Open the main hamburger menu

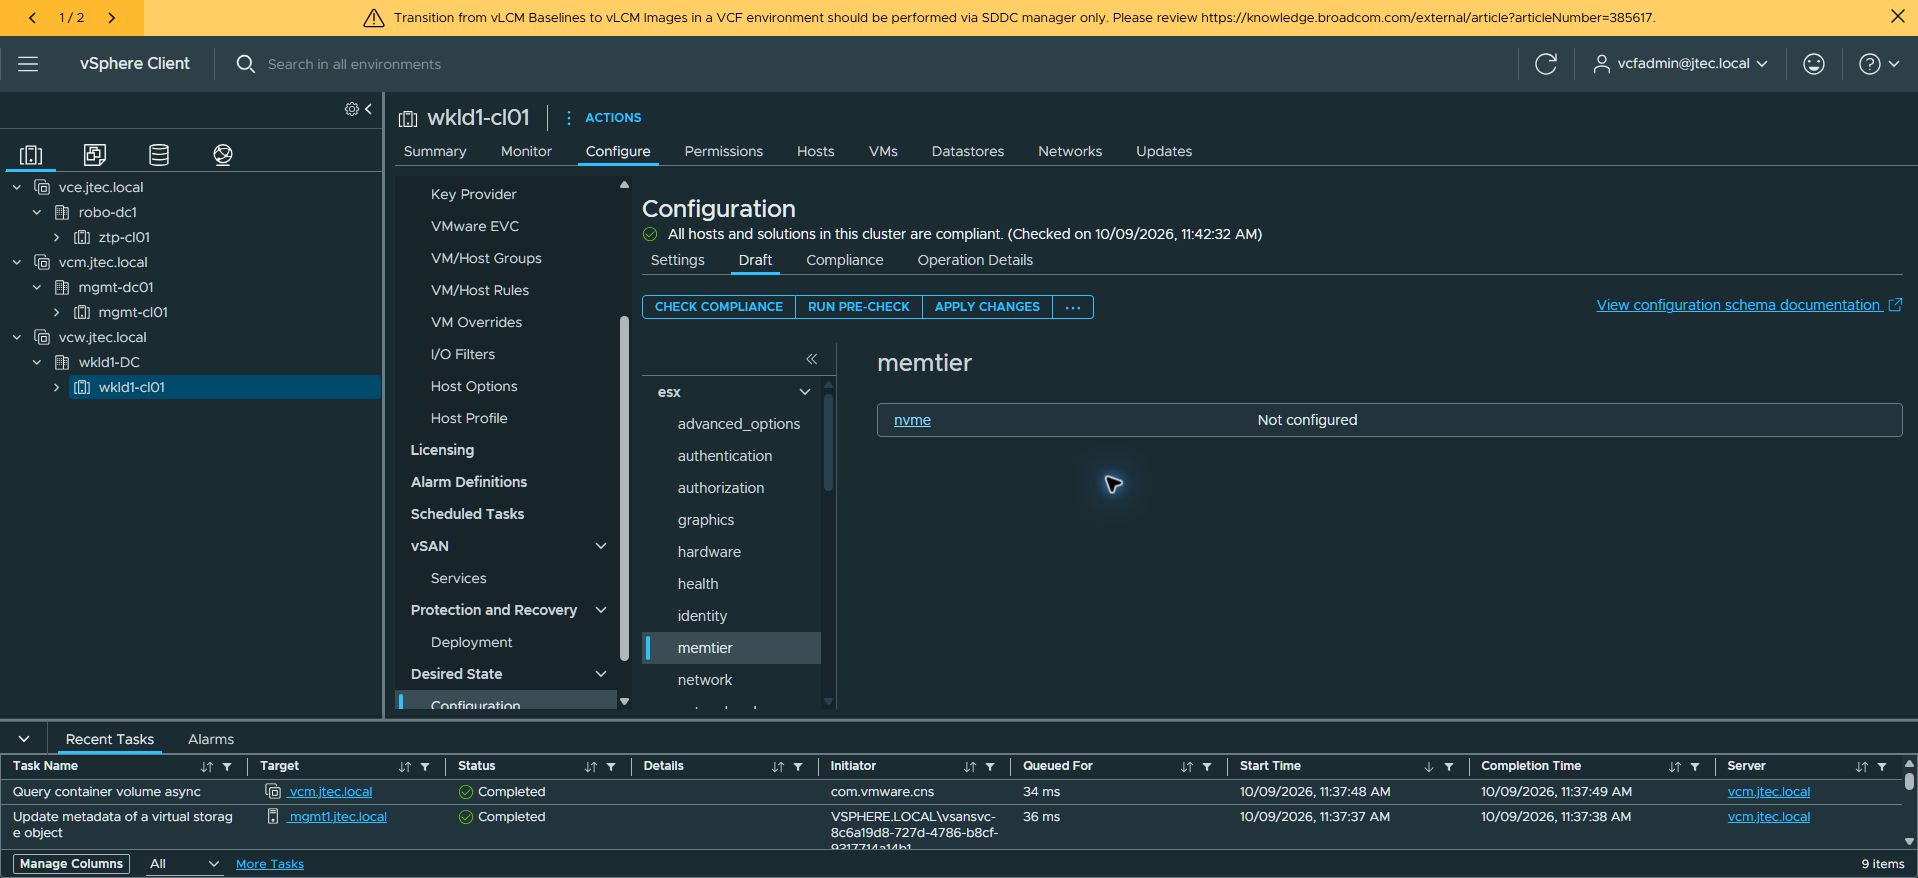click(28, 64)
